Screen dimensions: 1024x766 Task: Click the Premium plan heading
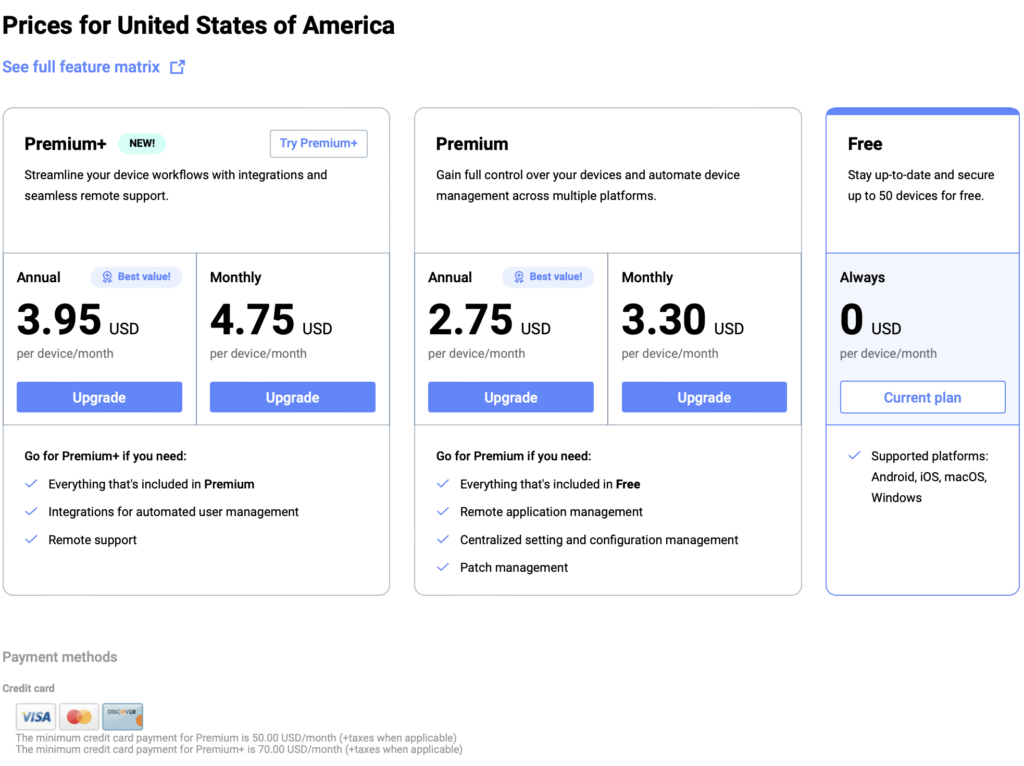(x=472, y=144)
